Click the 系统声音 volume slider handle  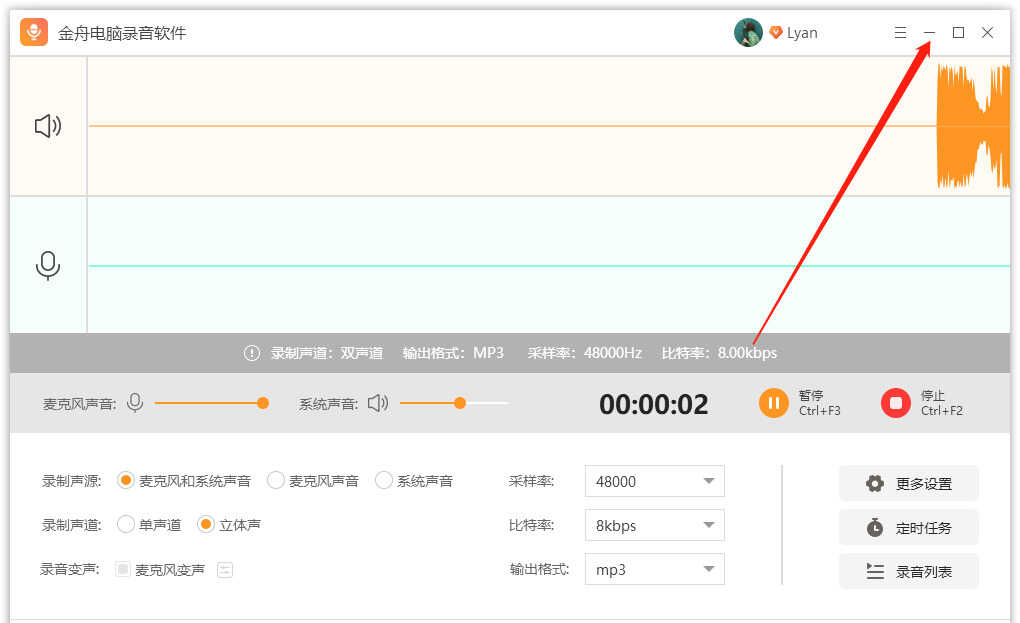(460, 403)
